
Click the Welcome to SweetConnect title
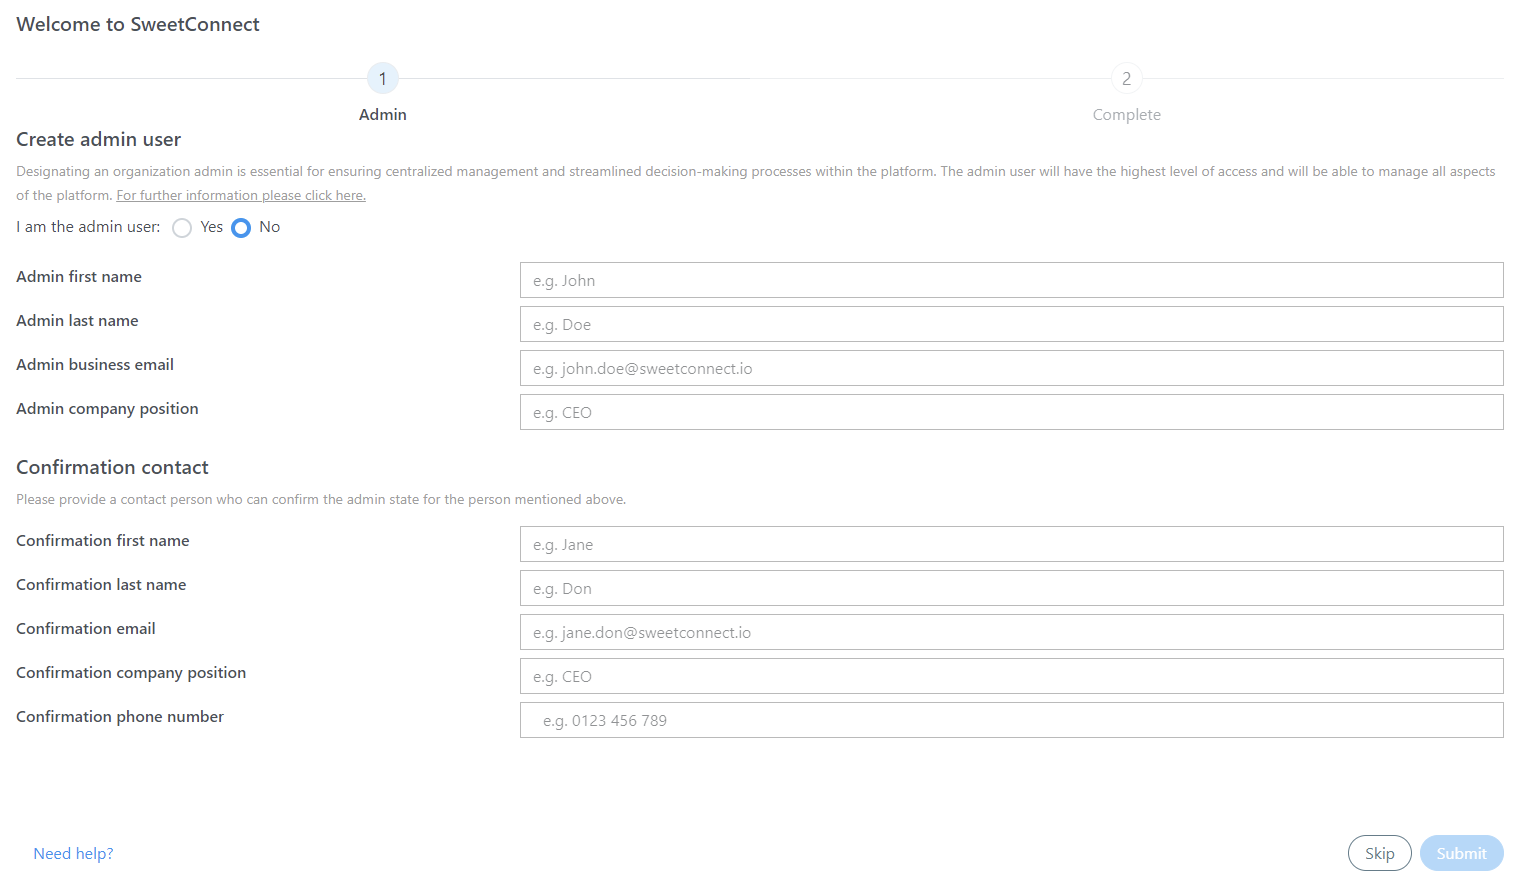click(x=138, y=24)
